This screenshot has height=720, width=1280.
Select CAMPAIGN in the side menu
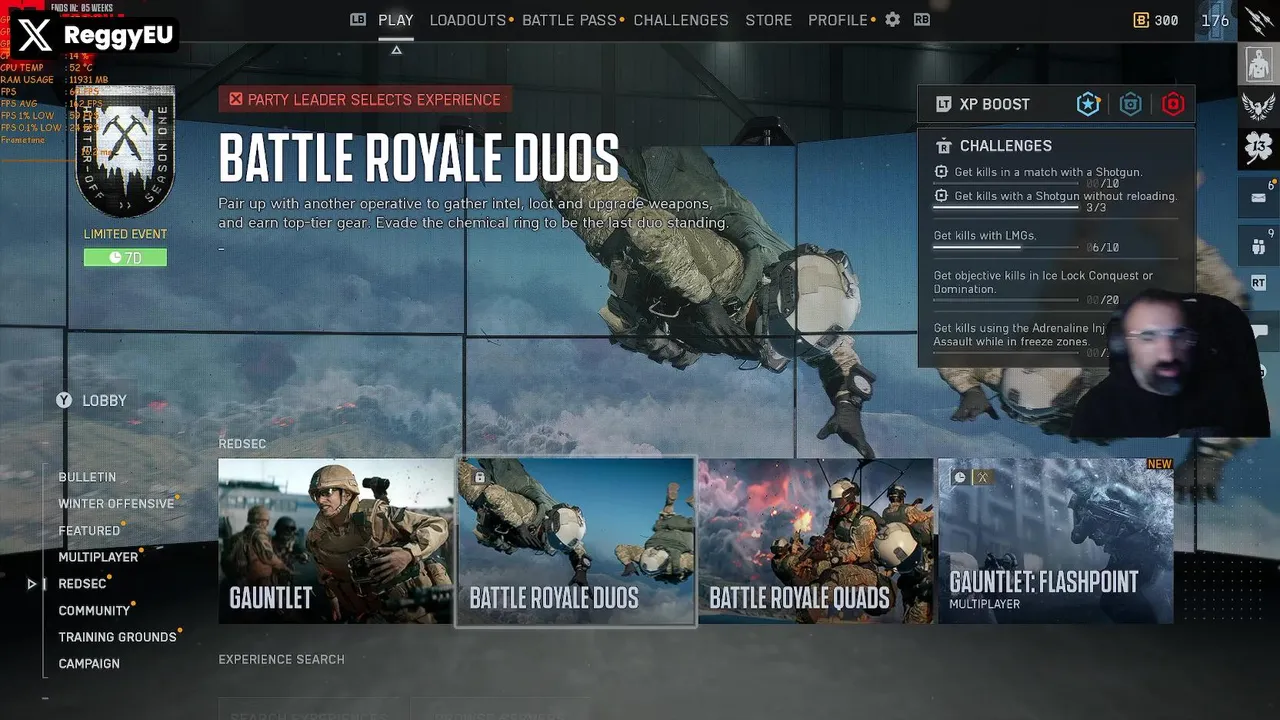[89, 664]
